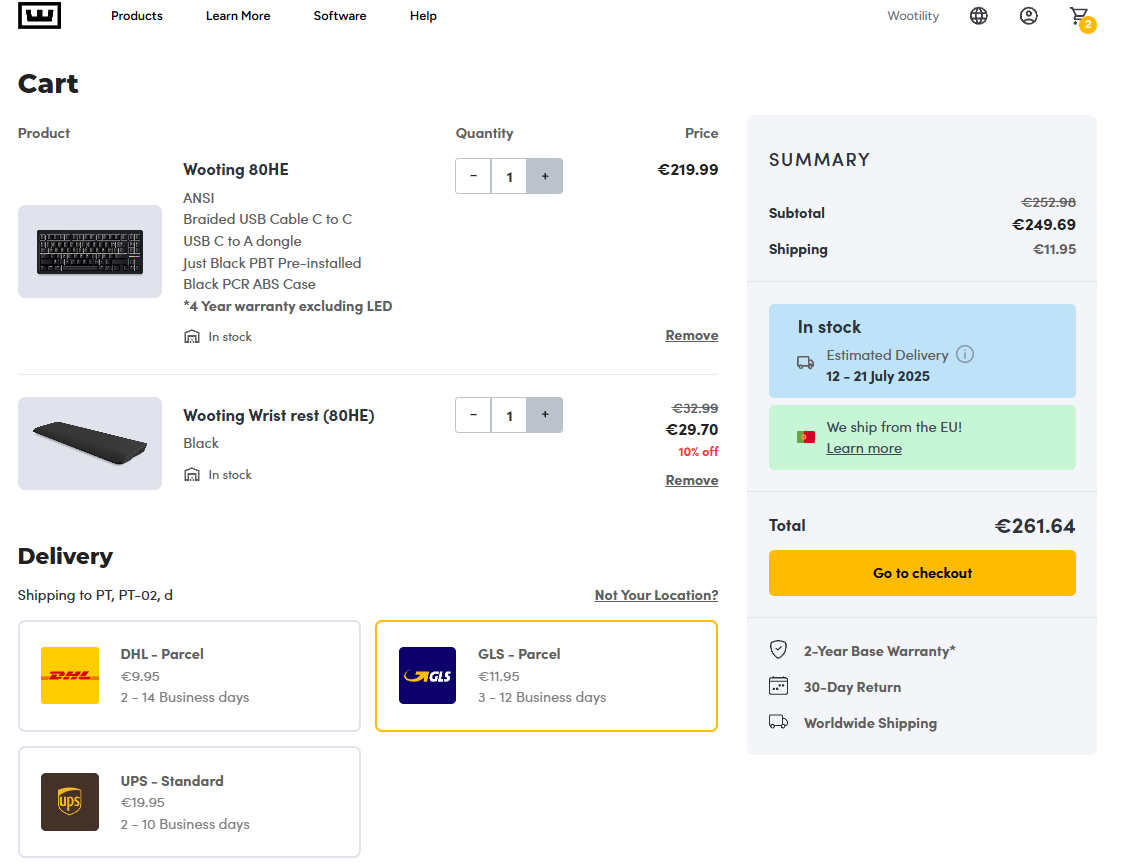
Task: Click the 30-Day Return text
Action: [852, 687]
